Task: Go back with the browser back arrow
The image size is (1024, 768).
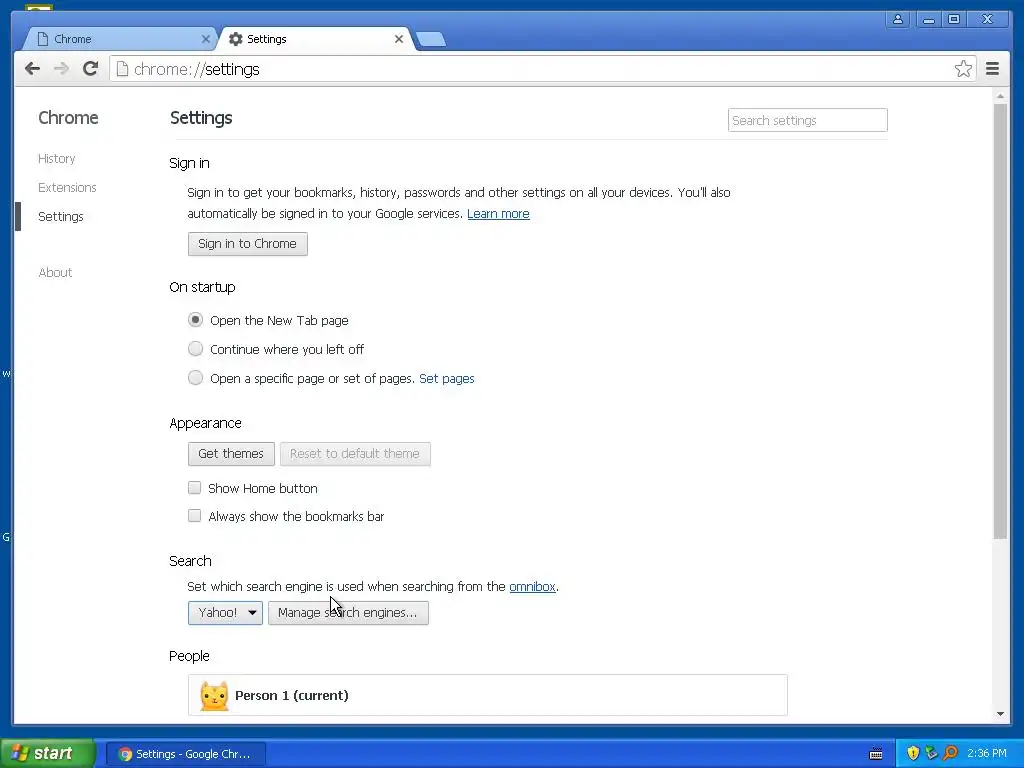Action: (x=32, y=69)
